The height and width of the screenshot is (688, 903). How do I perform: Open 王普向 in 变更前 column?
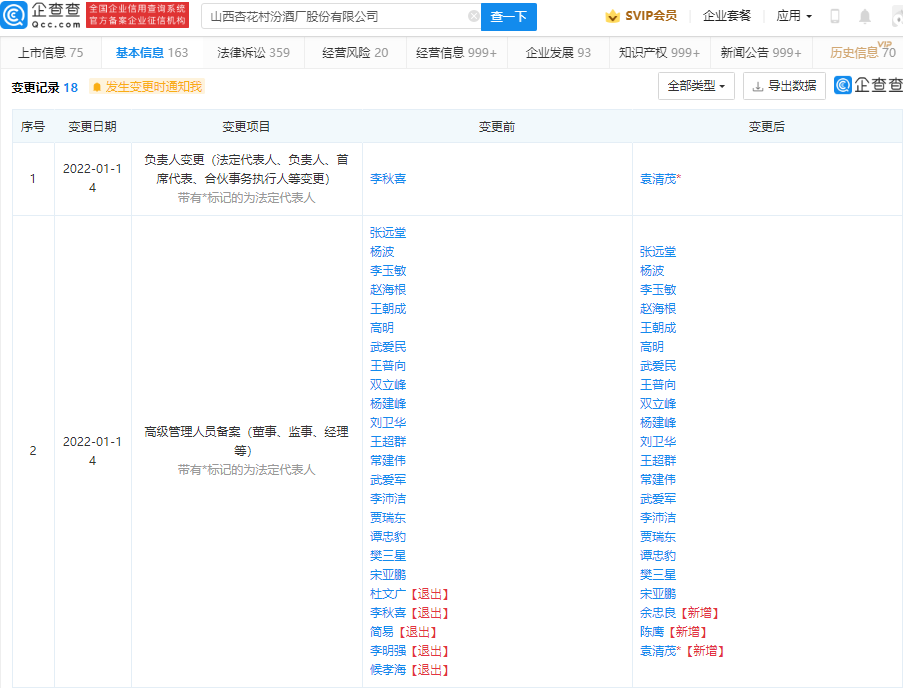click(388, 366)
